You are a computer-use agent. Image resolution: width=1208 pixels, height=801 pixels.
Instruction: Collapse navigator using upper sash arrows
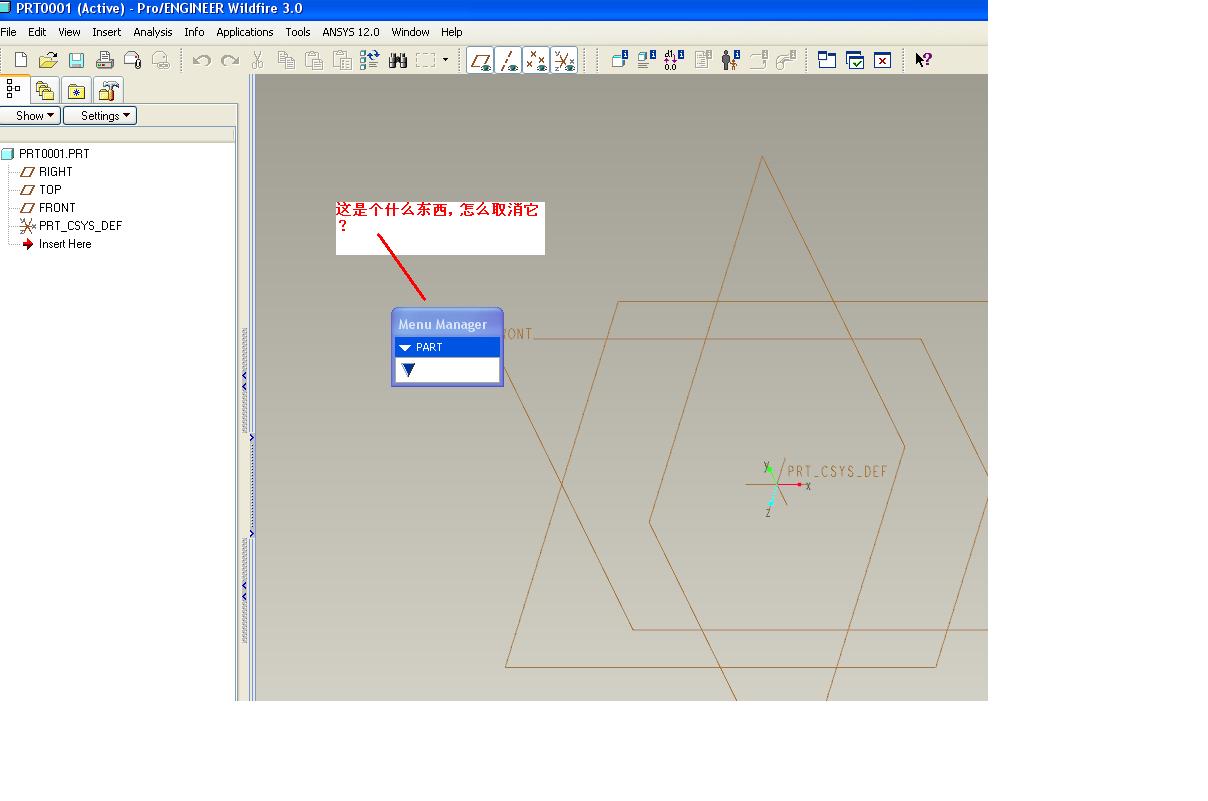(245, 380)
